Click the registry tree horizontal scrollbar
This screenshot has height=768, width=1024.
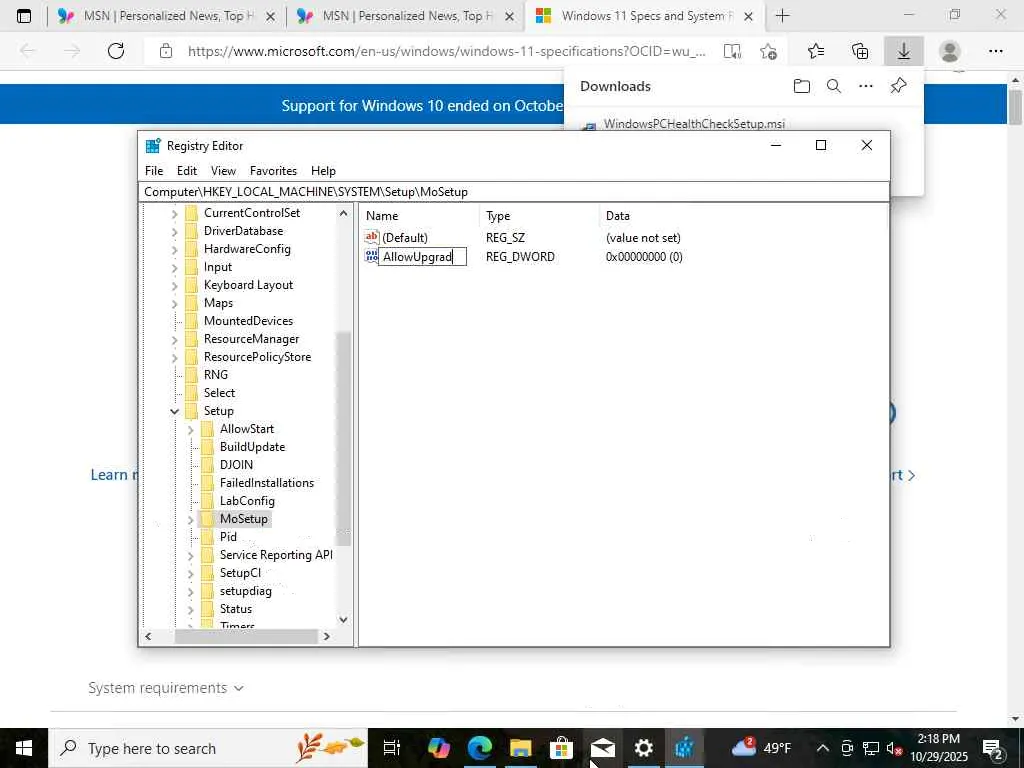(246, 636)
